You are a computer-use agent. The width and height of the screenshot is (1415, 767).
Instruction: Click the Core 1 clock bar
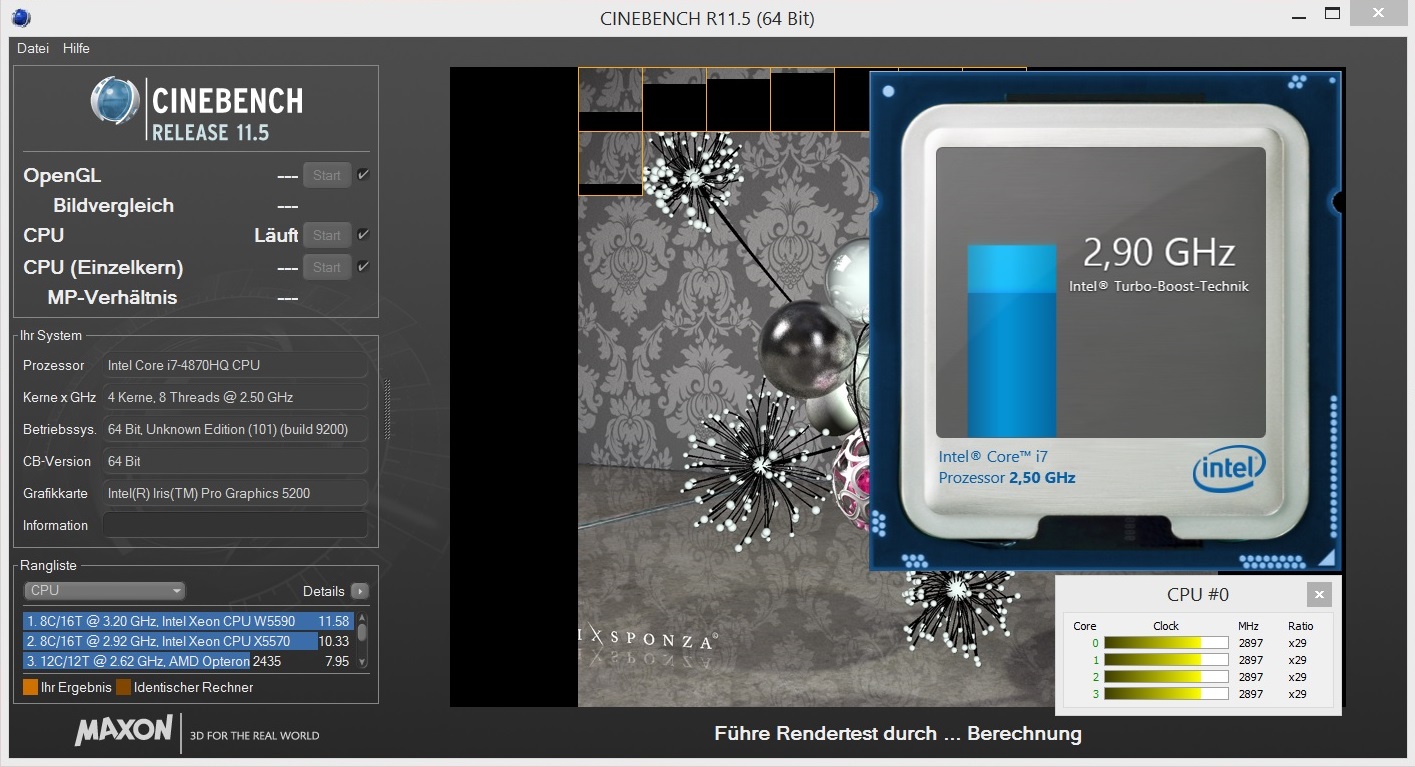pos(1166,660)
